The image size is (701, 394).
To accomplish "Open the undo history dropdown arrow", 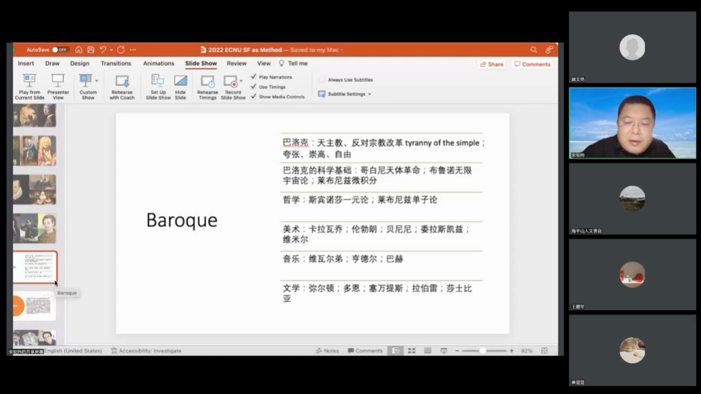I will point(111,50).
